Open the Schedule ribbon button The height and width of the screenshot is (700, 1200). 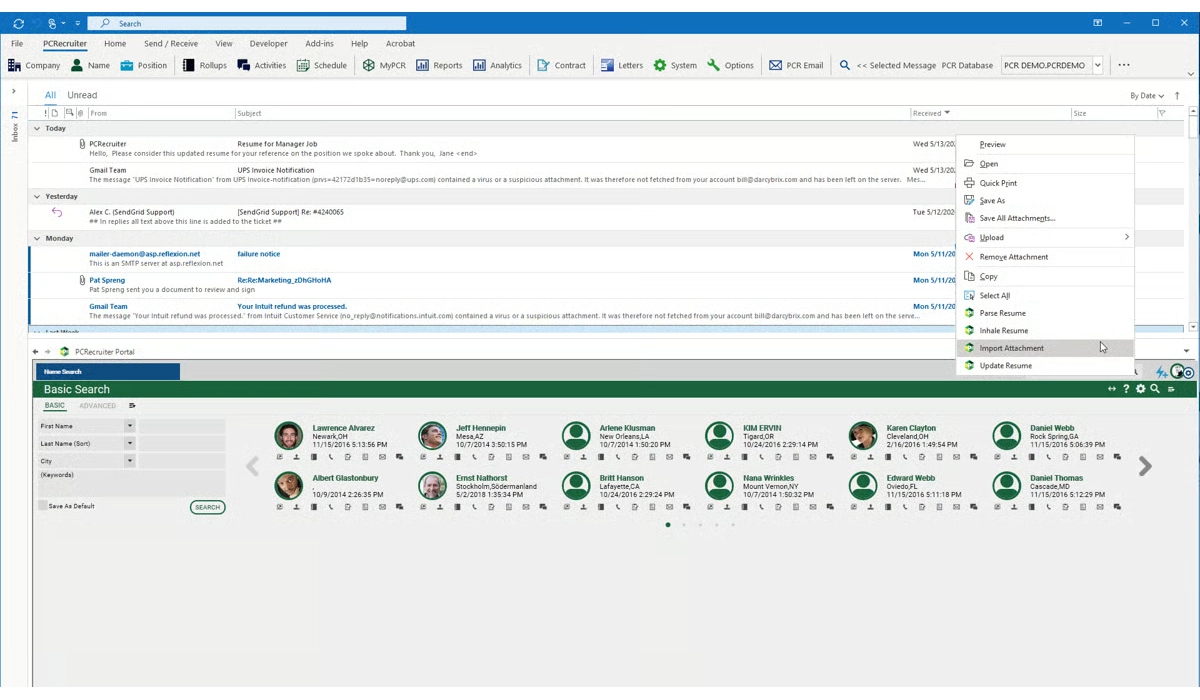click(322, 65)
